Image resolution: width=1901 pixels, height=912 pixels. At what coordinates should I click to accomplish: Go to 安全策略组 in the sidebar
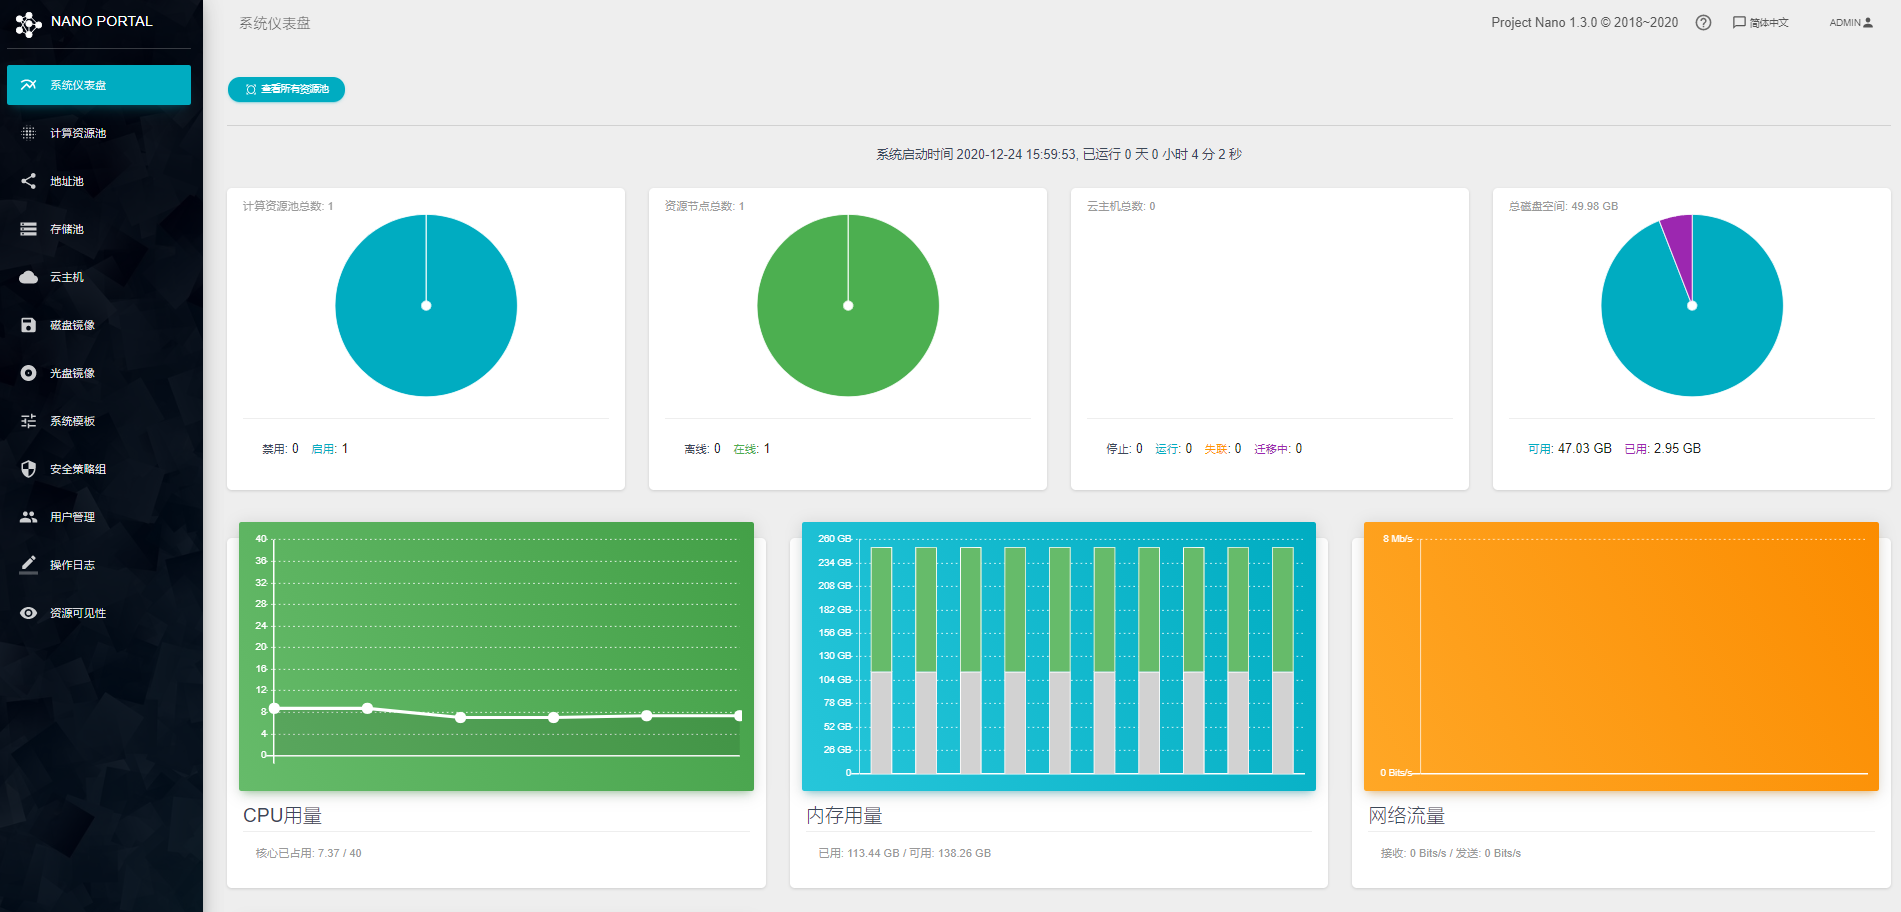99,469
